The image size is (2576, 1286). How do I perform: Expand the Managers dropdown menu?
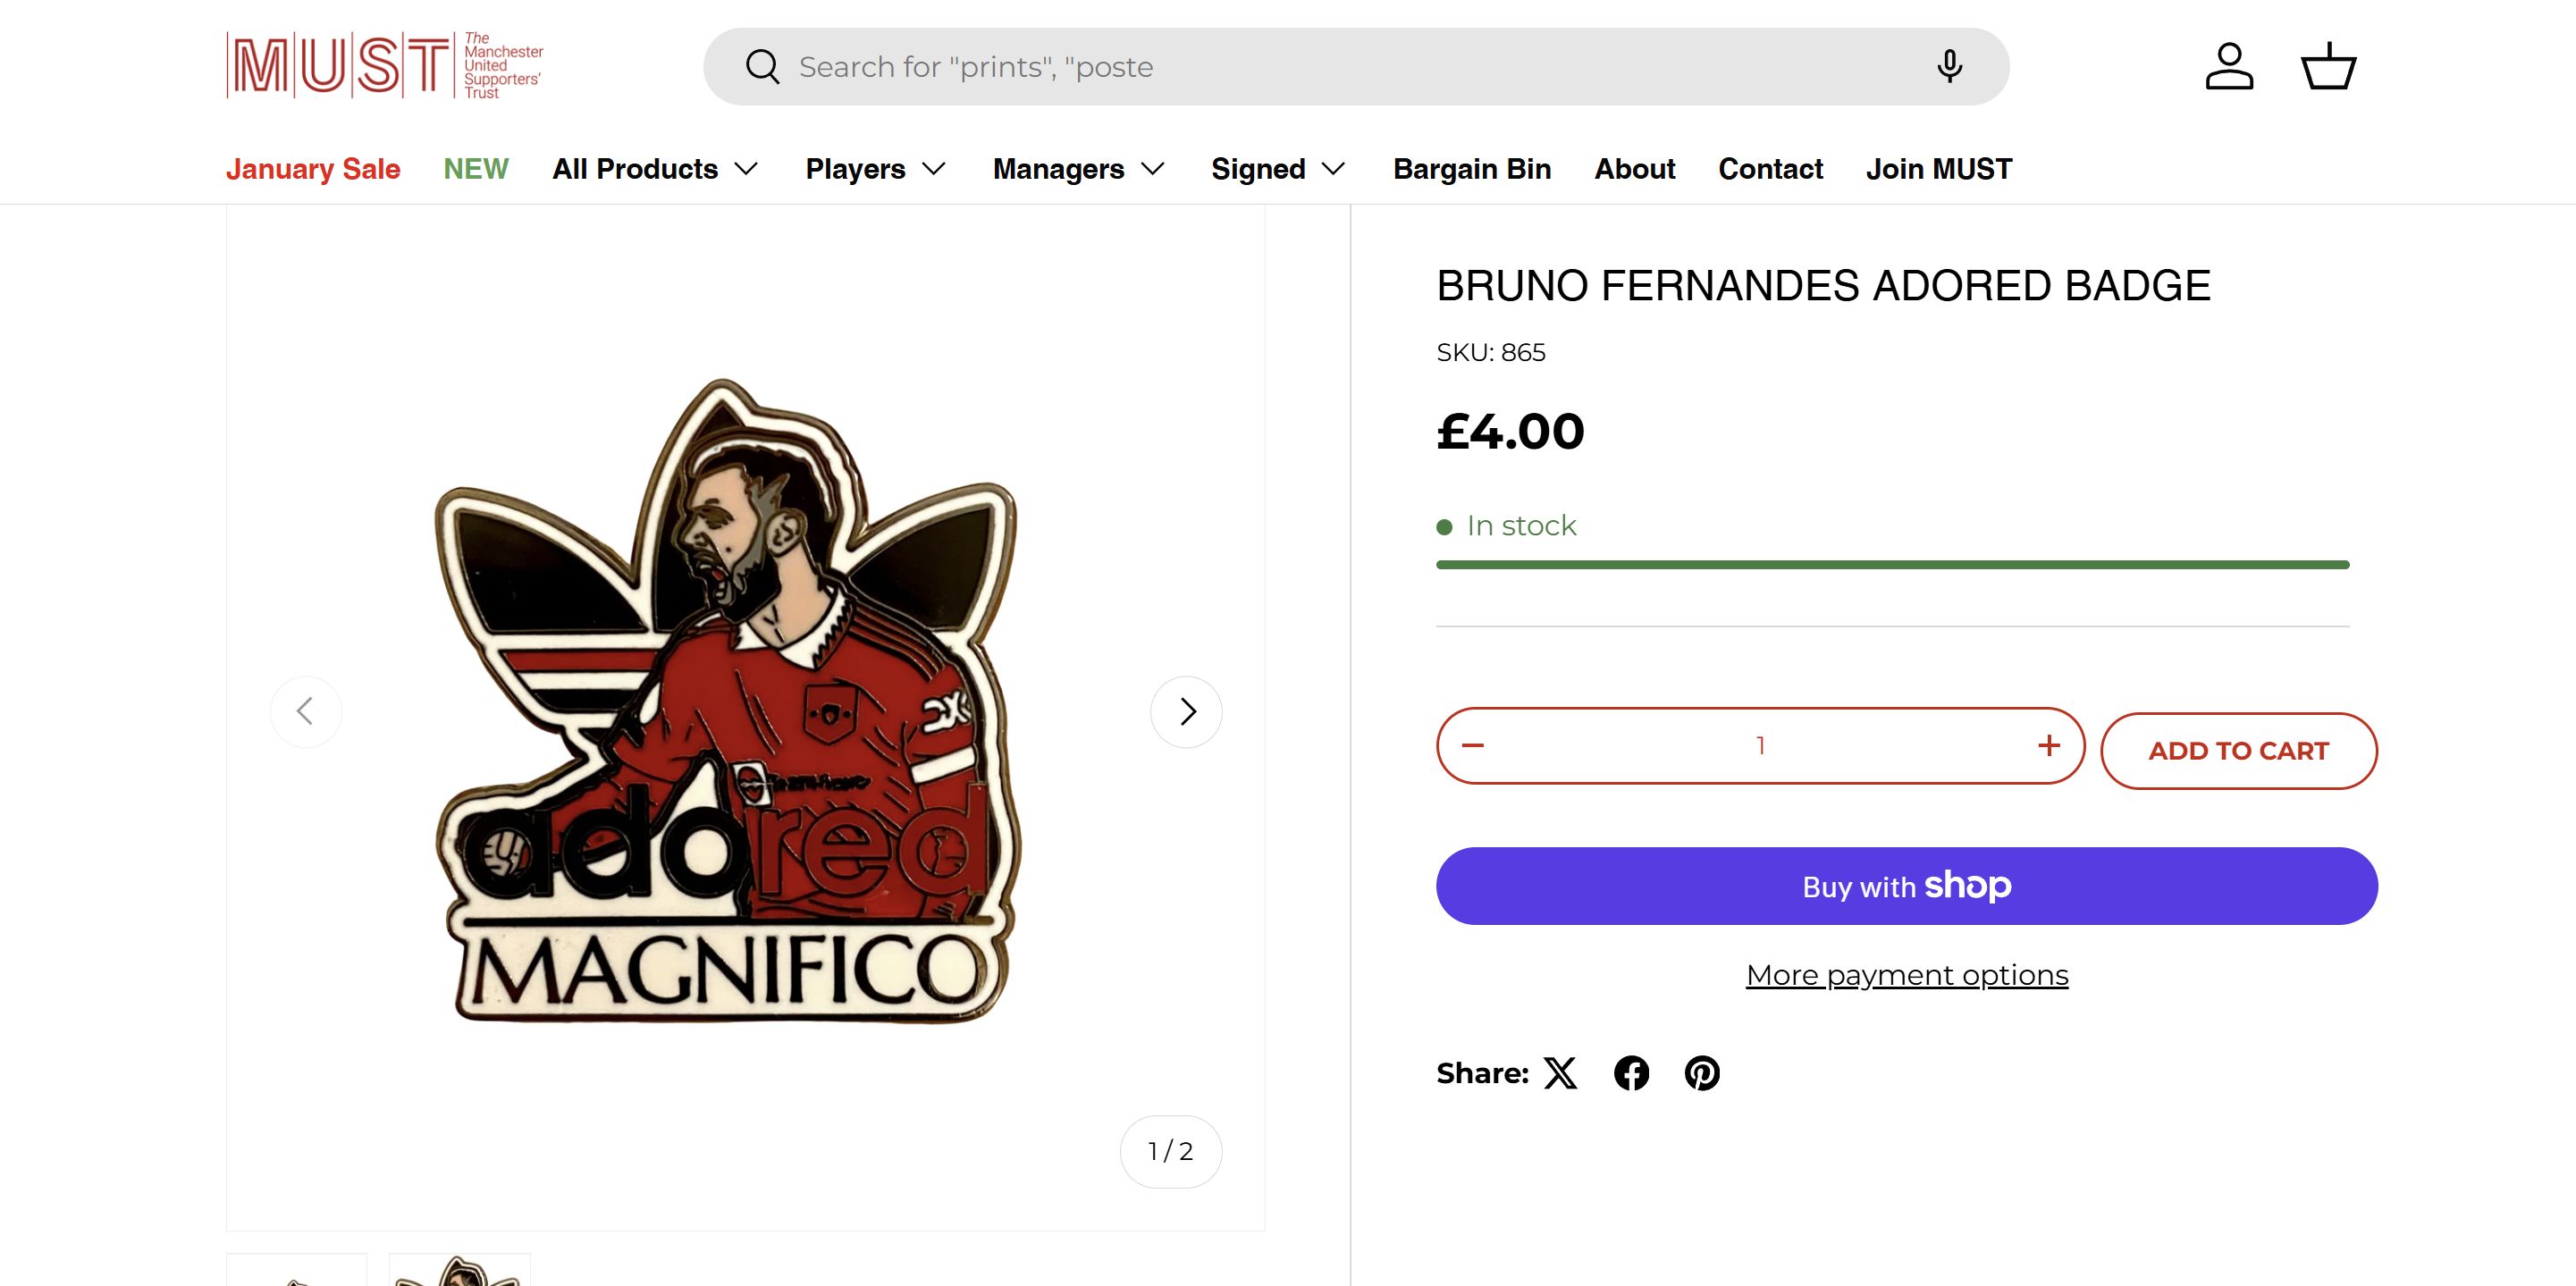(x=1078, y=169)
